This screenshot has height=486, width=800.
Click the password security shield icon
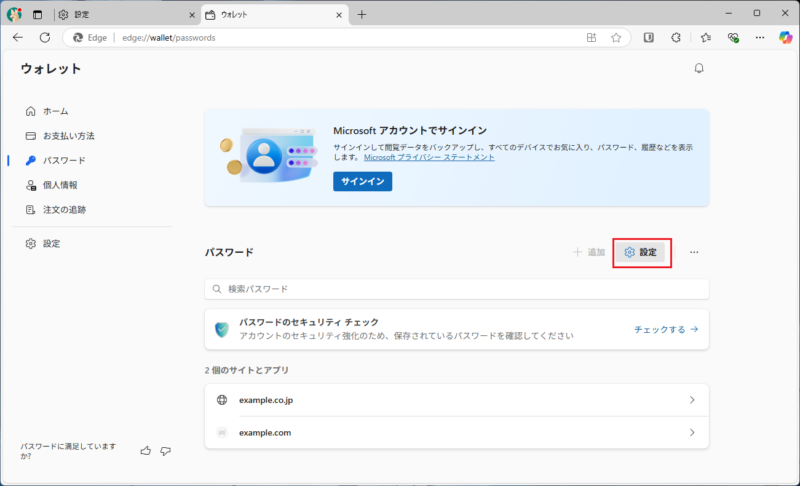click(222, 329)
